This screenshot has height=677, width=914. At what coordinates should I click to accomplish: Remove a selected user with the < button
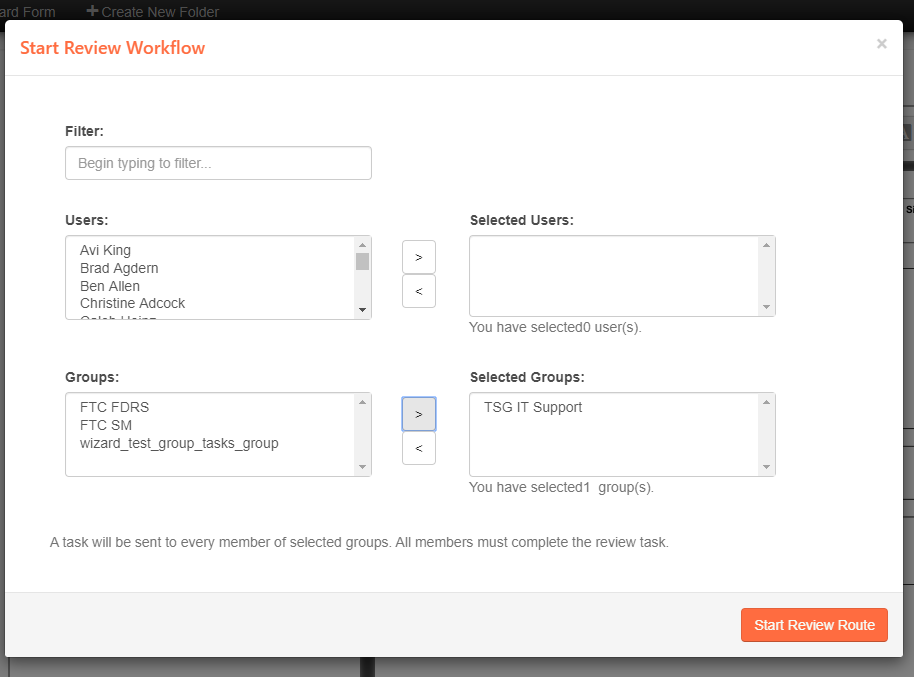(418, 291)
